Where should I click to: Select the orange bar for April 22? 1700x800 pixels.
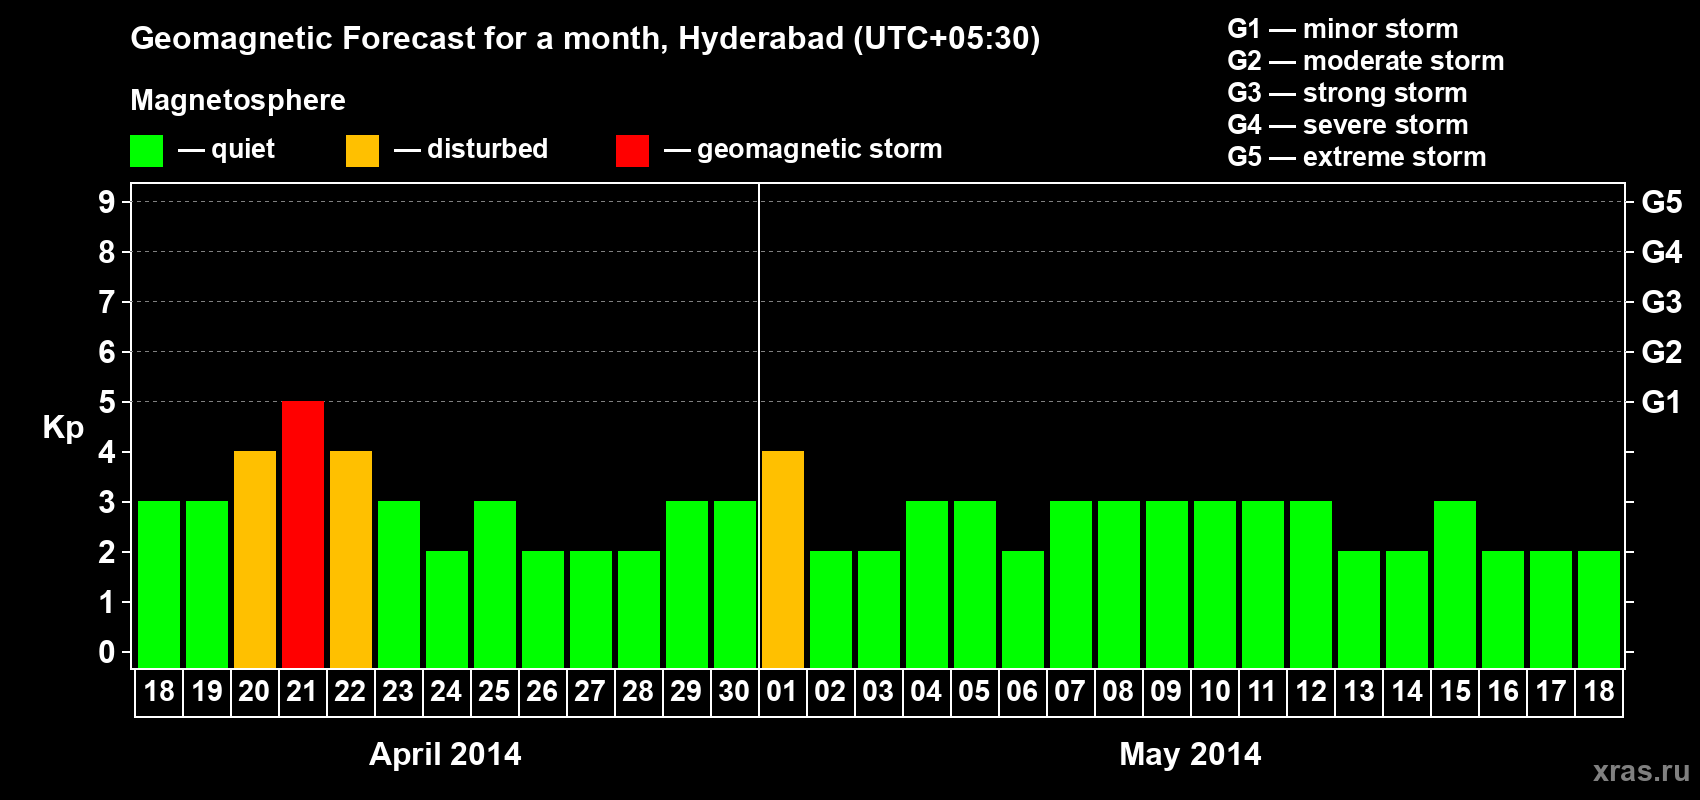(351, 559)
